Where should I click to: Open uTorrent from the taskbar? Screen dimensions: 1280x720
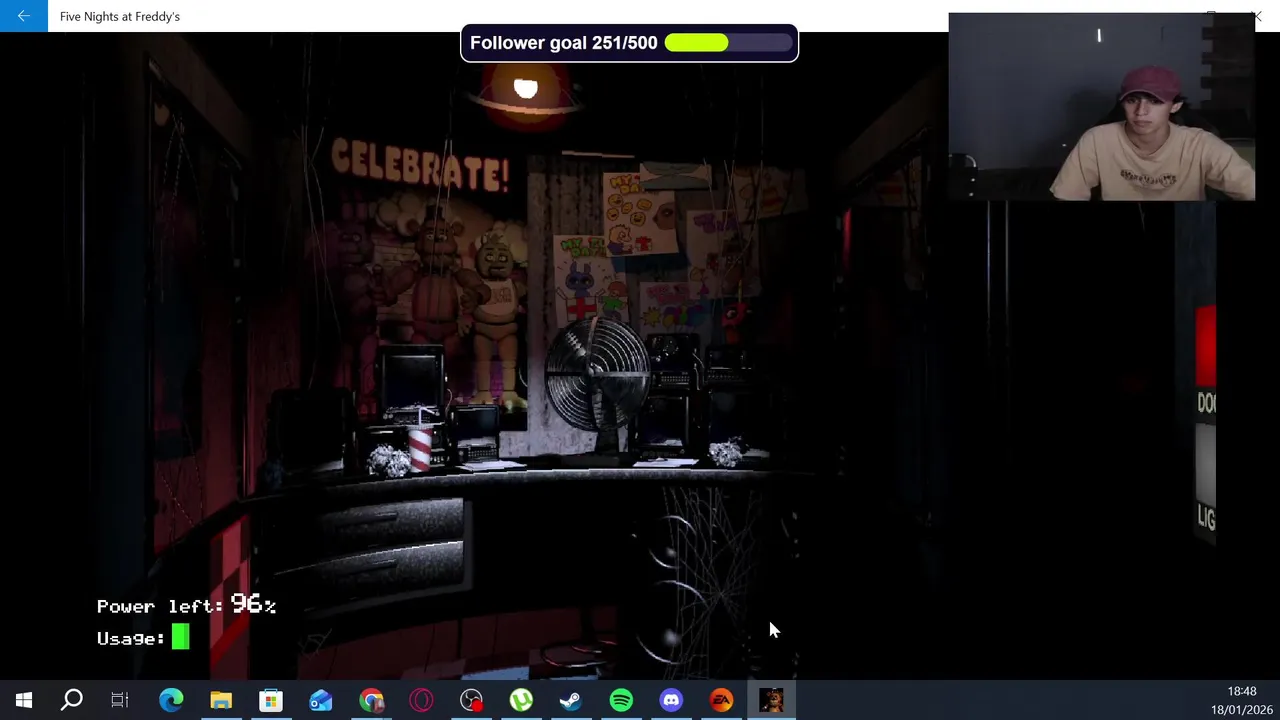pyautogui.click(x=521, y=700)
